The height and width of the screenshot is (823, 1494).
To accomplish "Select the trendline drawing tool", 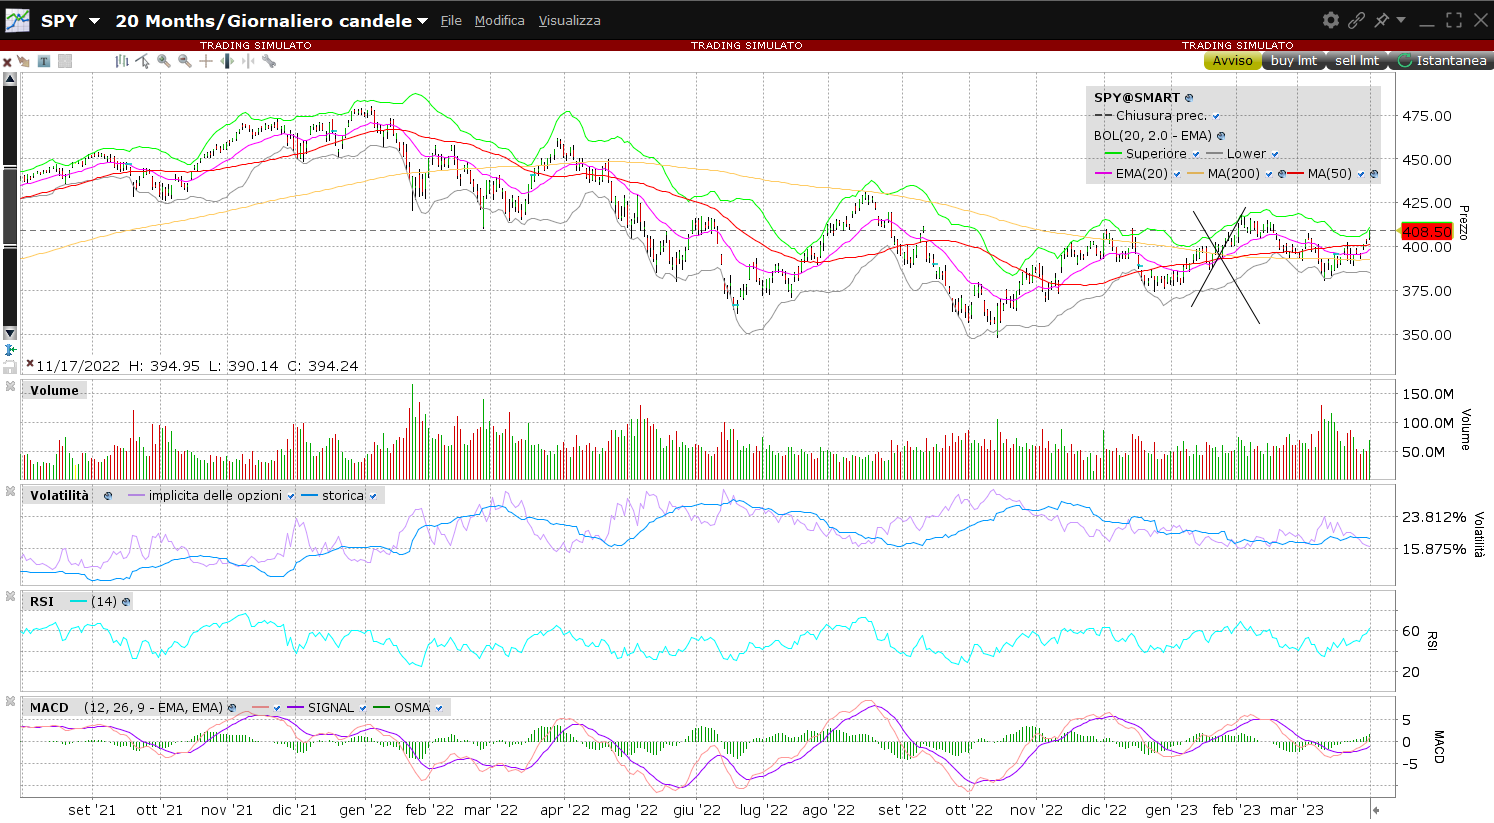I will click(x=142, y=61).
